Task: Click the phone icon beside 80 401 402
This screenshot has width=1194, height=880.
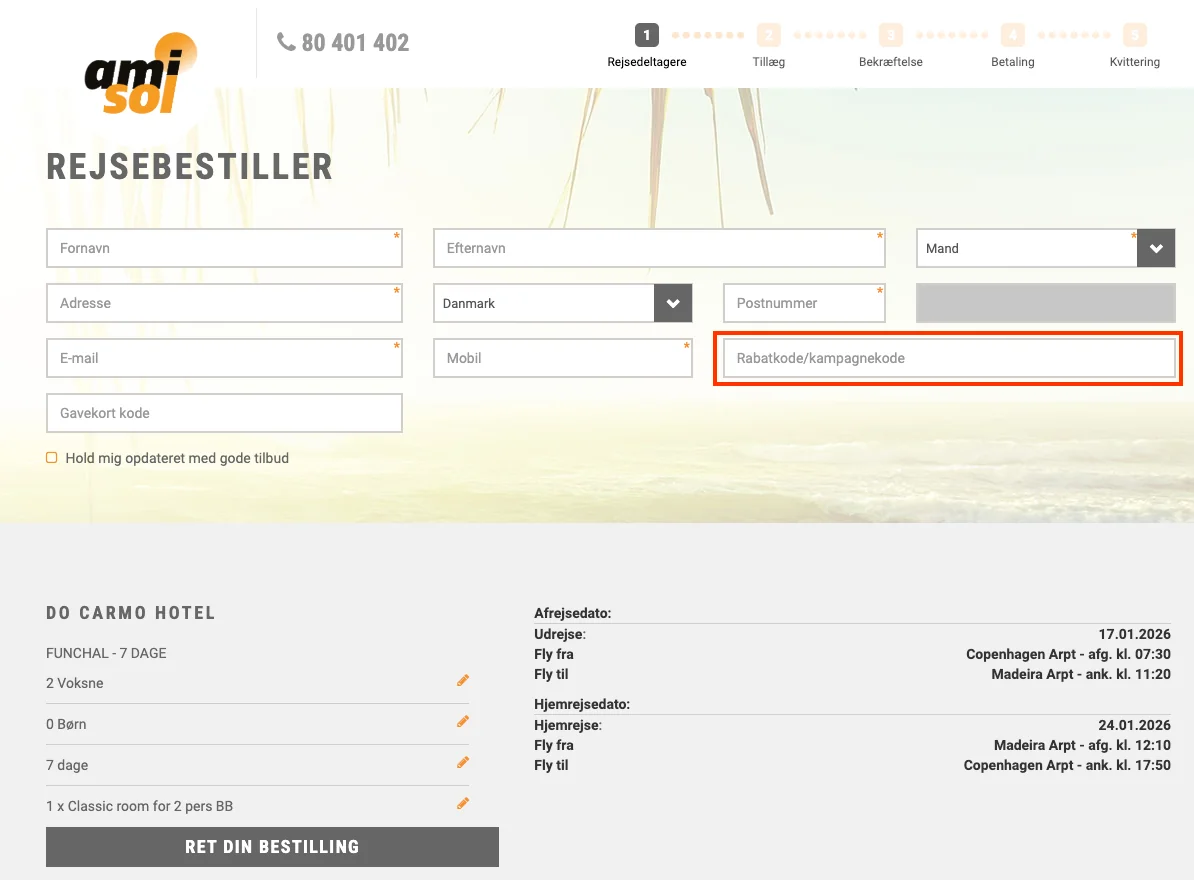Action: pos(286,42)
